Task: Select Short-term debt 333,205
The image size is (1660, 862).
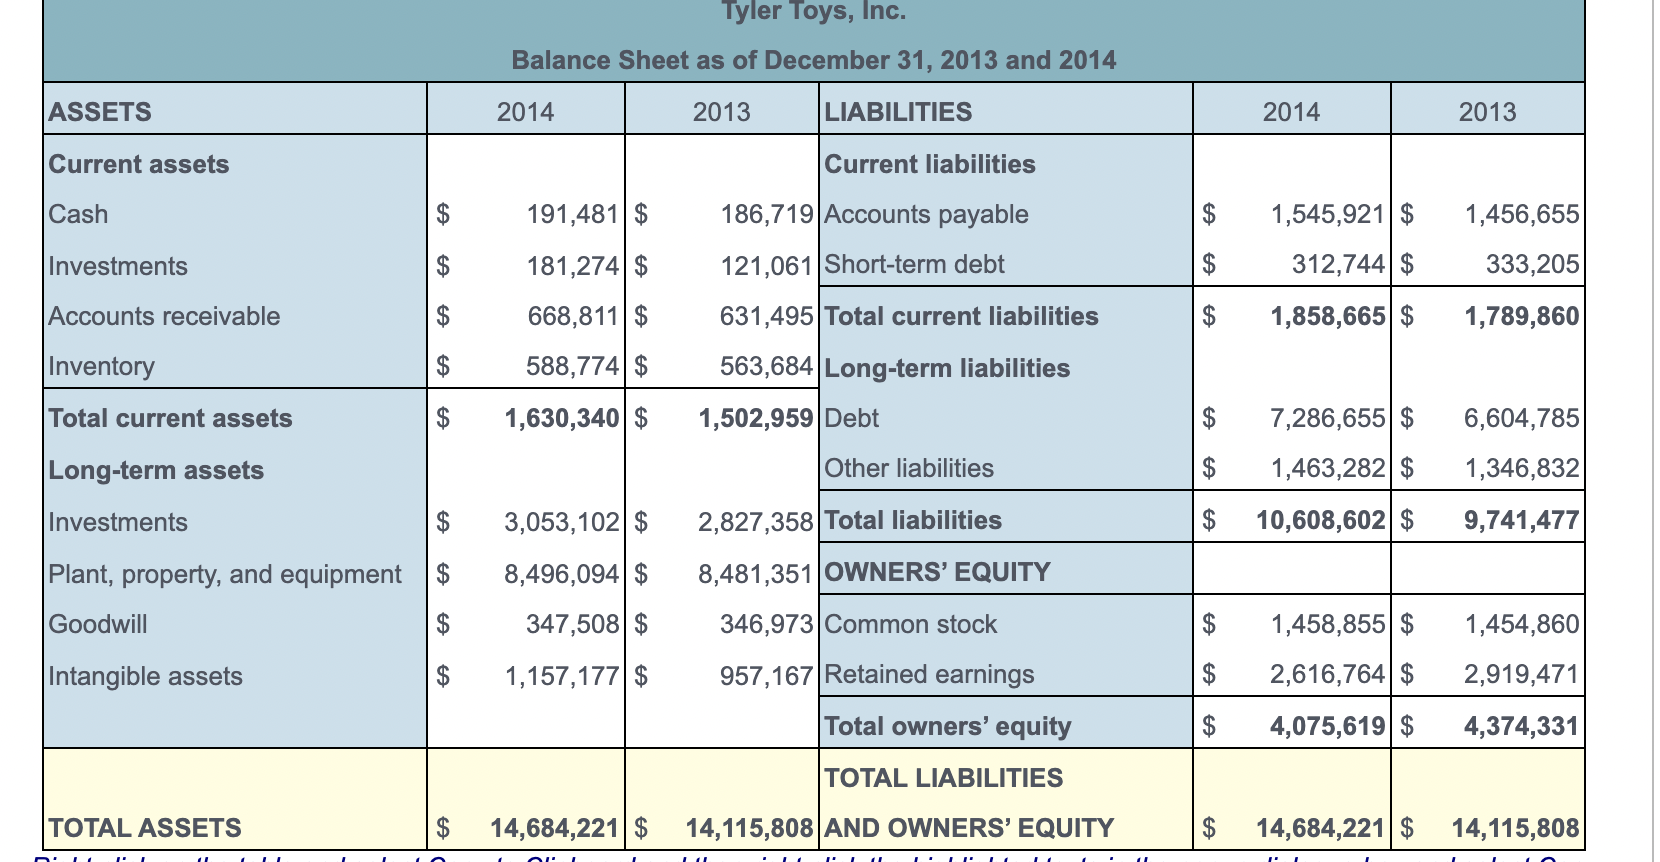Action: tap(1533, 265)
